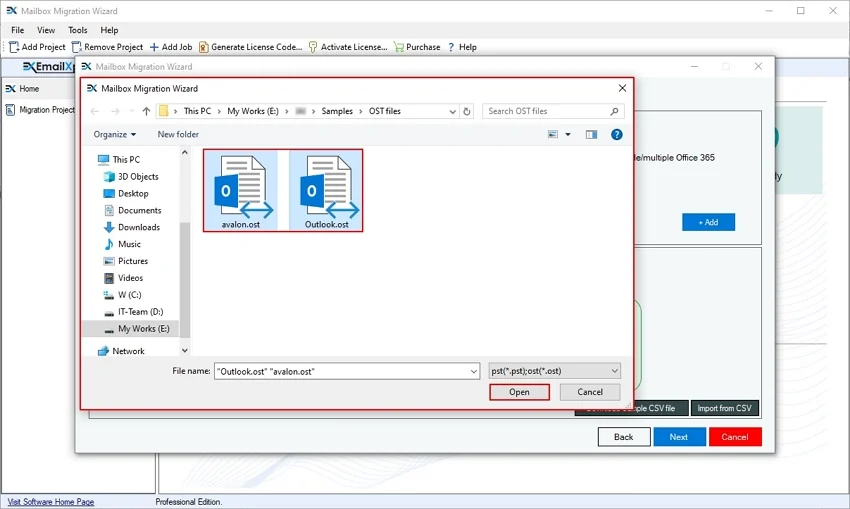Image resolution: width=850 pixels, height=509 pixels.
Task: Open the view options dropdown arrow
Action: (568, 134)
